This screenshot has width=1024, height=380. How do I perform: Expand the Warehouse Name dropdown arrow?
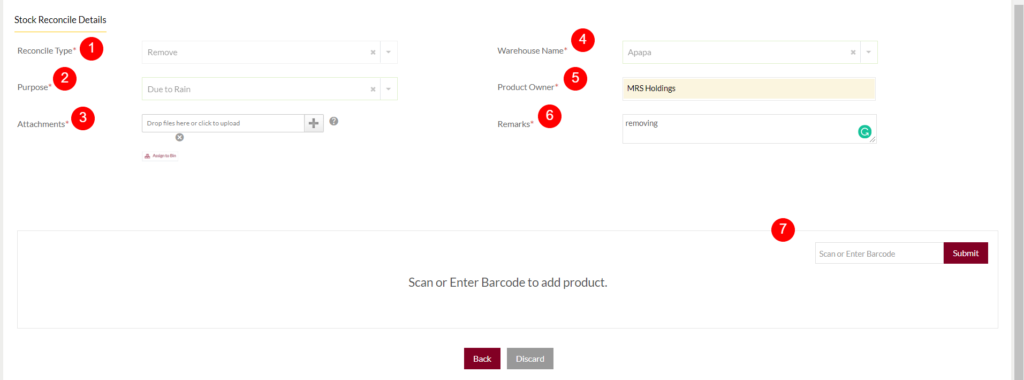[x=869, y=52]
